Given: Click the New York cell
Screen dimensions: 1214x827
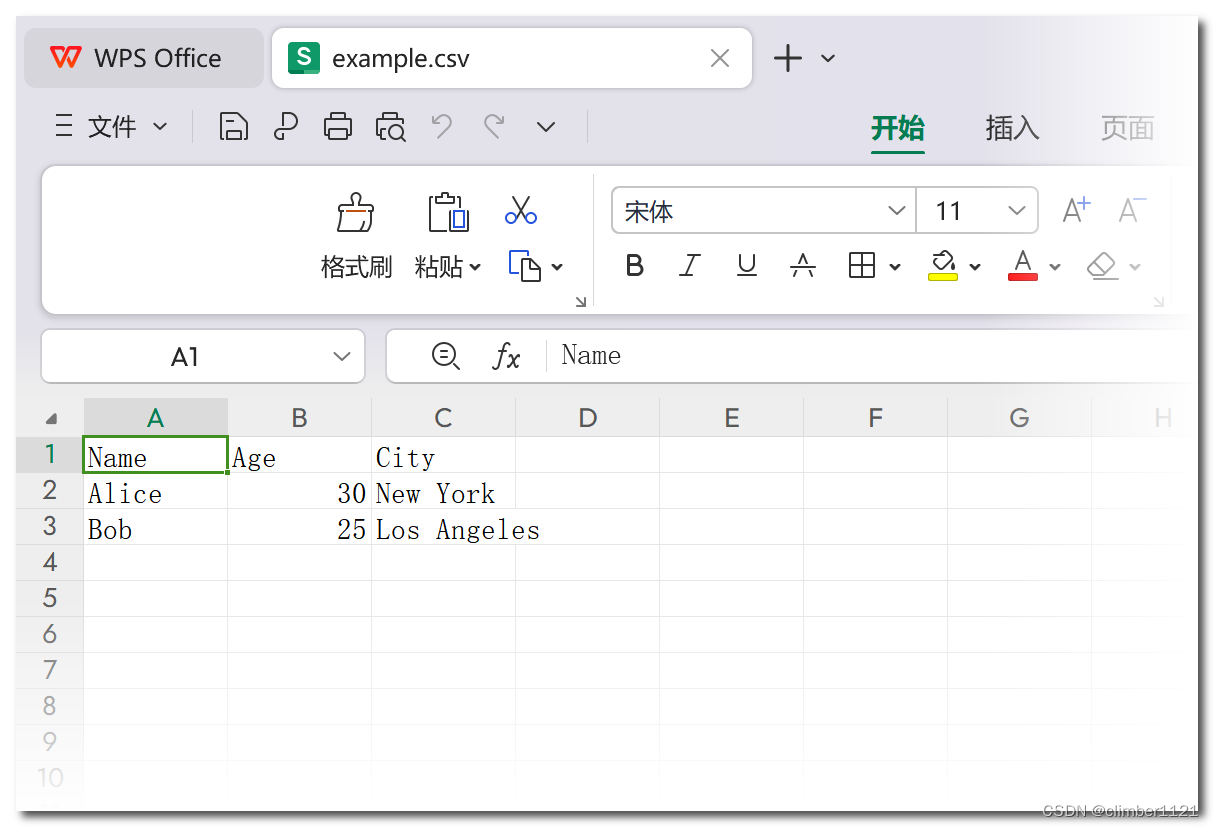Looking at the screenshot, I should [x=443, y=491].
